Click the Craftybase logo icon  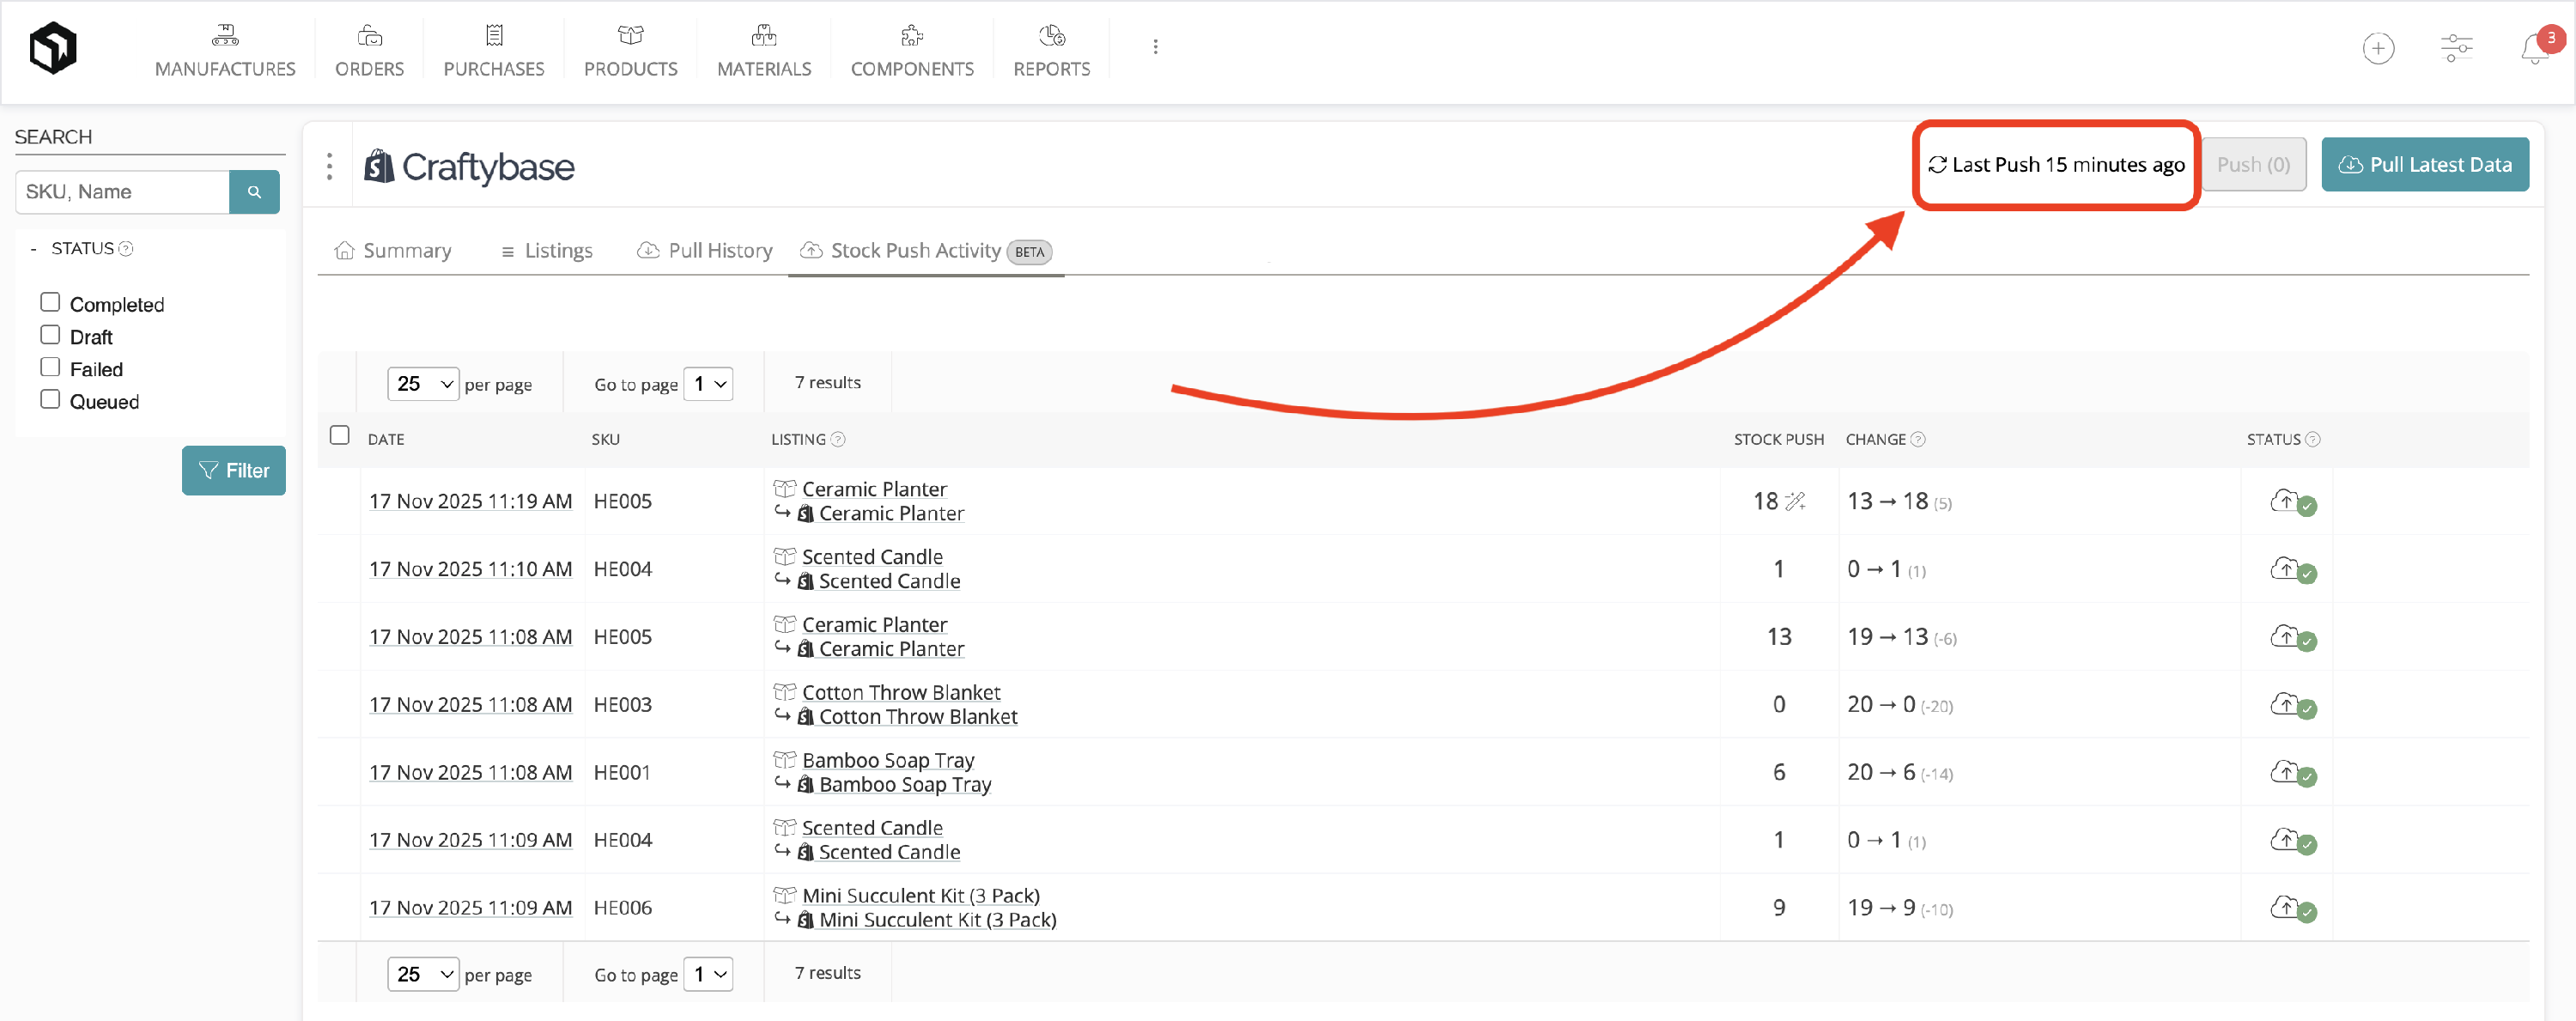click(53, 48)
